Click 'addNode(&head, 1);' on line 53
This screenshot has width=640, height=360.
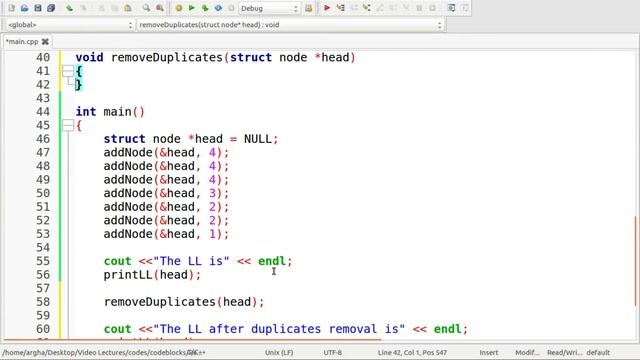(x=166, y=234)
